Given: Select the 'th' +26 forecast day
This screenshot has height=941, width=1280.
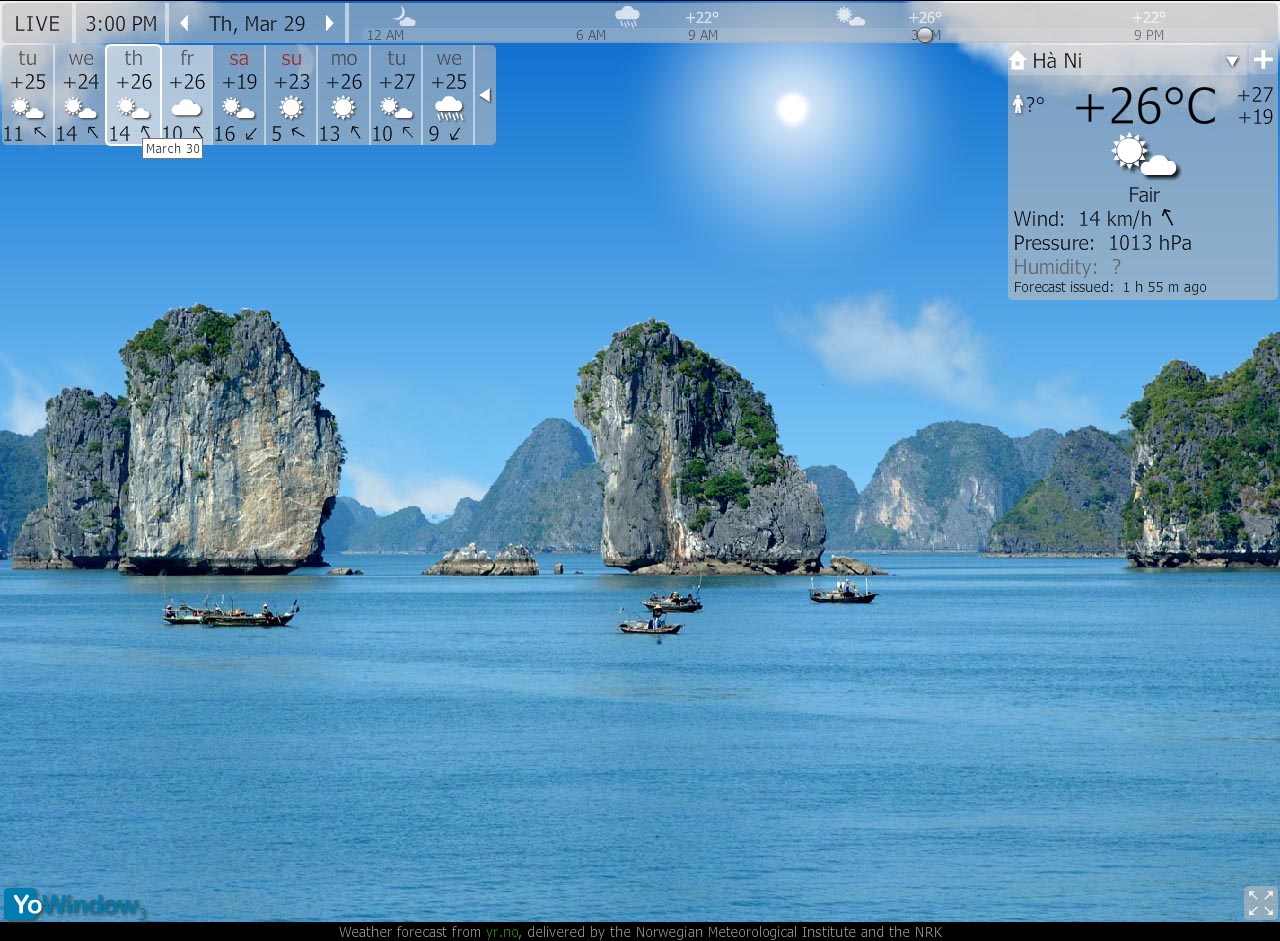Looking at the screenshot, I should pos(133,95).
